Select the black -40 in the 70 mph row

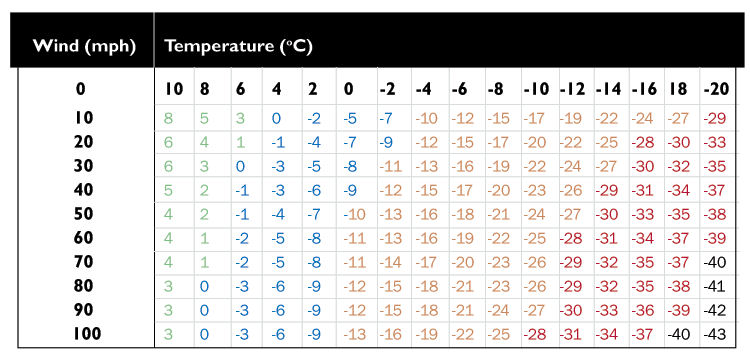[x=715, y=262]
